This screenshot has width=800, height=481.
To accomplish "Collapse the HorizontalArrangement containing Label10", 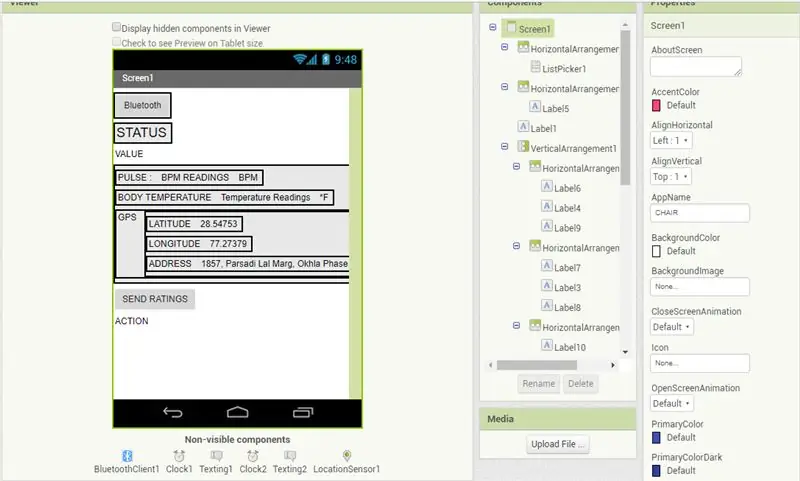I will 516,325.
